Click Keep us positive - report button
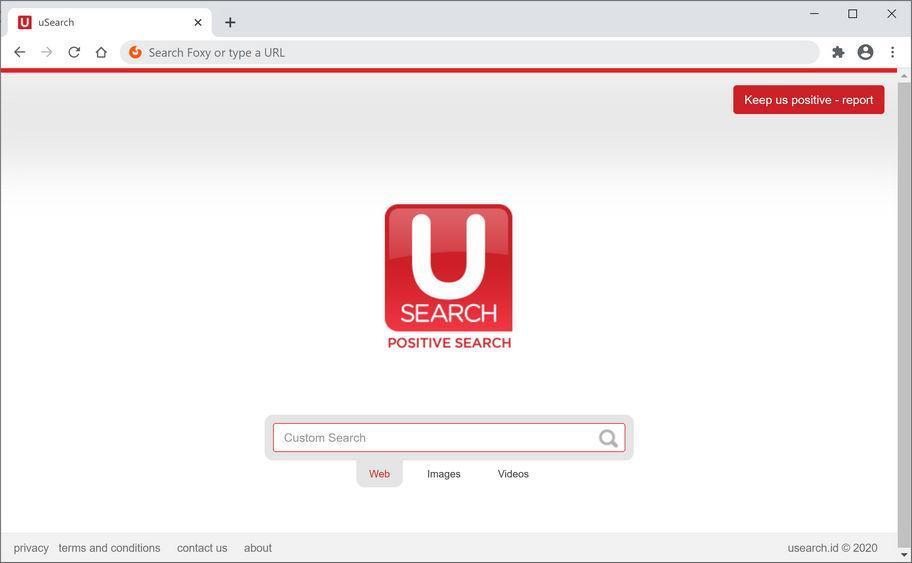912x563 pixels. pyautogui.click(x=808, y=100)
